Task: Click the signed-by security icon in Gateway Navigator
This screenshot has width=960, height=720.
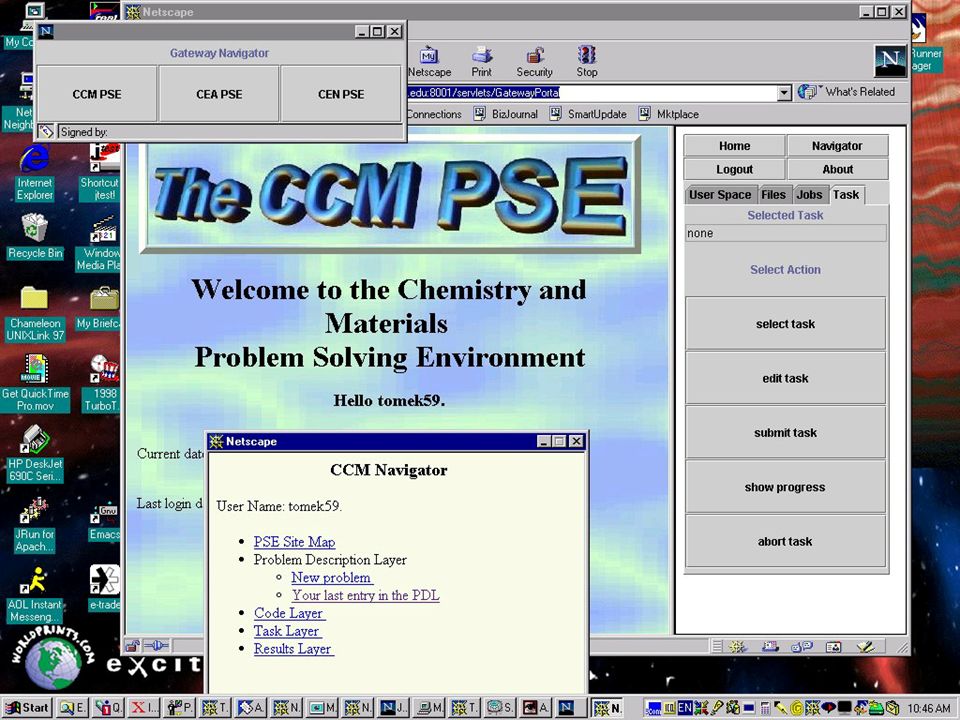Action: click(x=46, y=132)
